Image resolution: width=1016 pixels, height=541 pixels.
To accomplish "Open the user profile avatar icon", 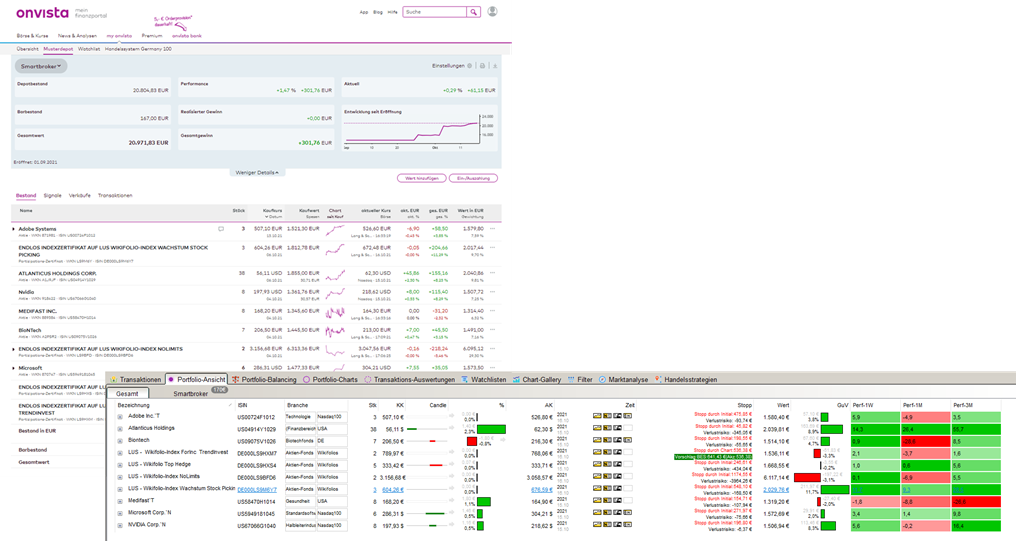I will point(492,12).
